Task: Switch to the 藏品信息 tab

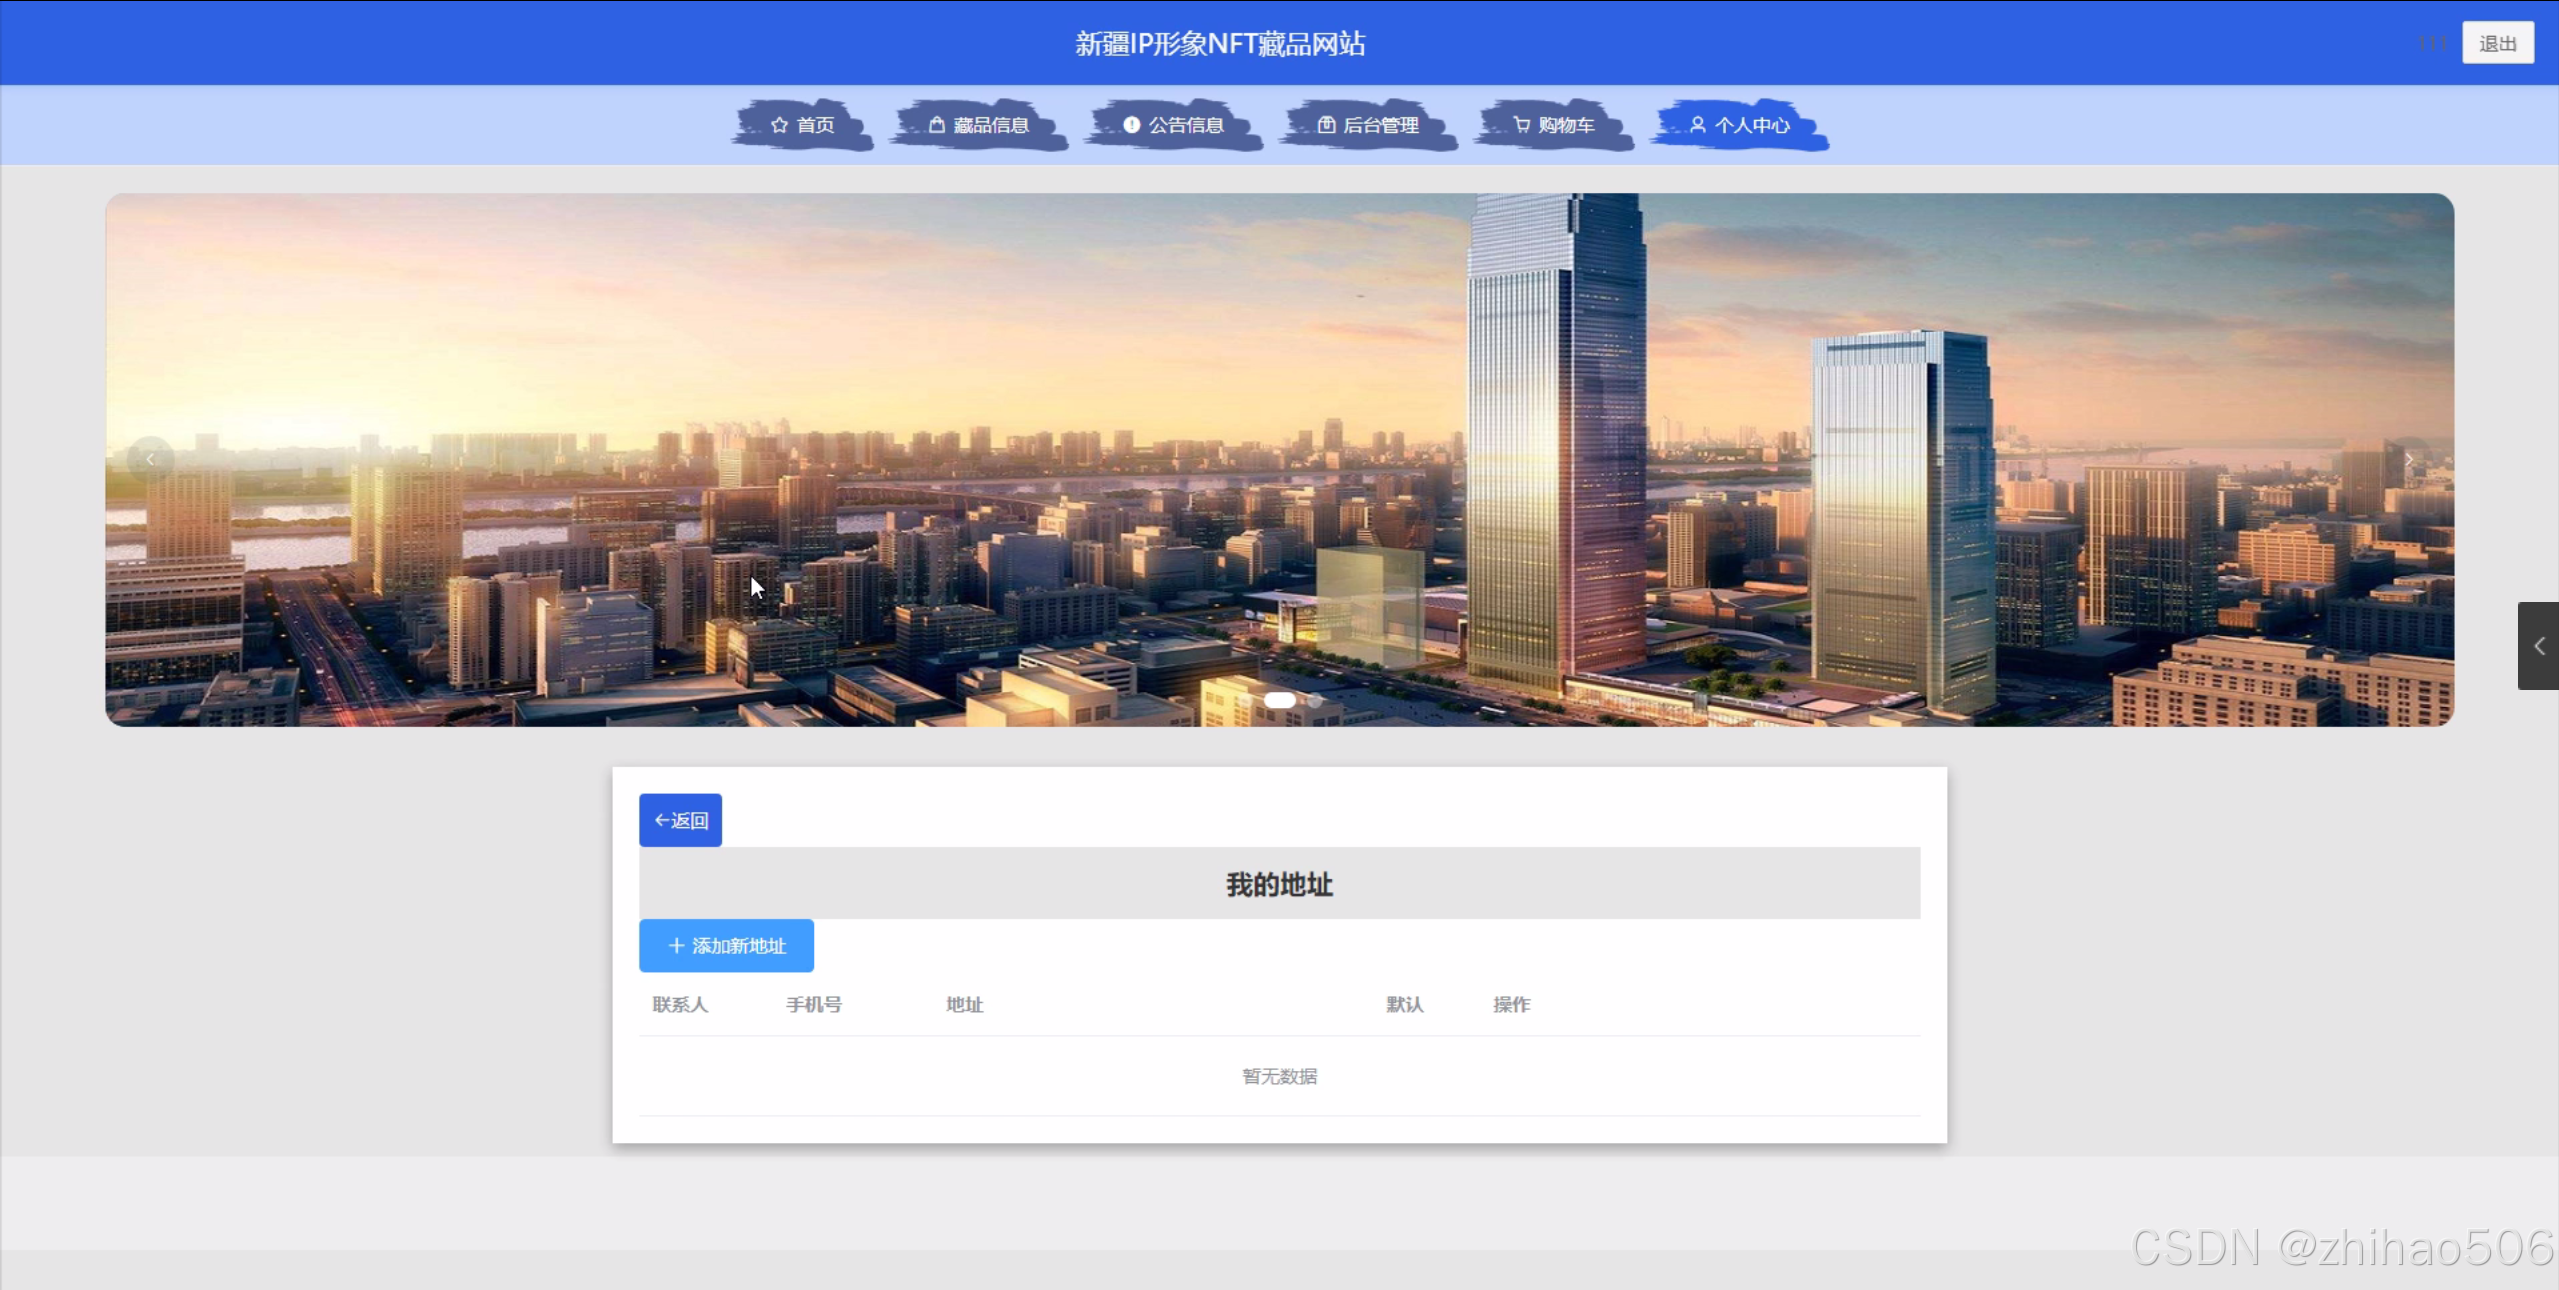Action: tap(990, 124)
